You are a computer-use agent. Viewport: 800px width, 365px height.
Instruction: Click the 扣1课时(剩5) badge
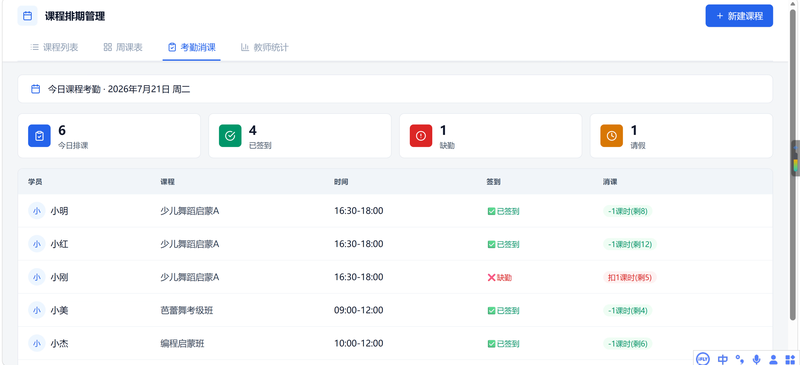629,278
